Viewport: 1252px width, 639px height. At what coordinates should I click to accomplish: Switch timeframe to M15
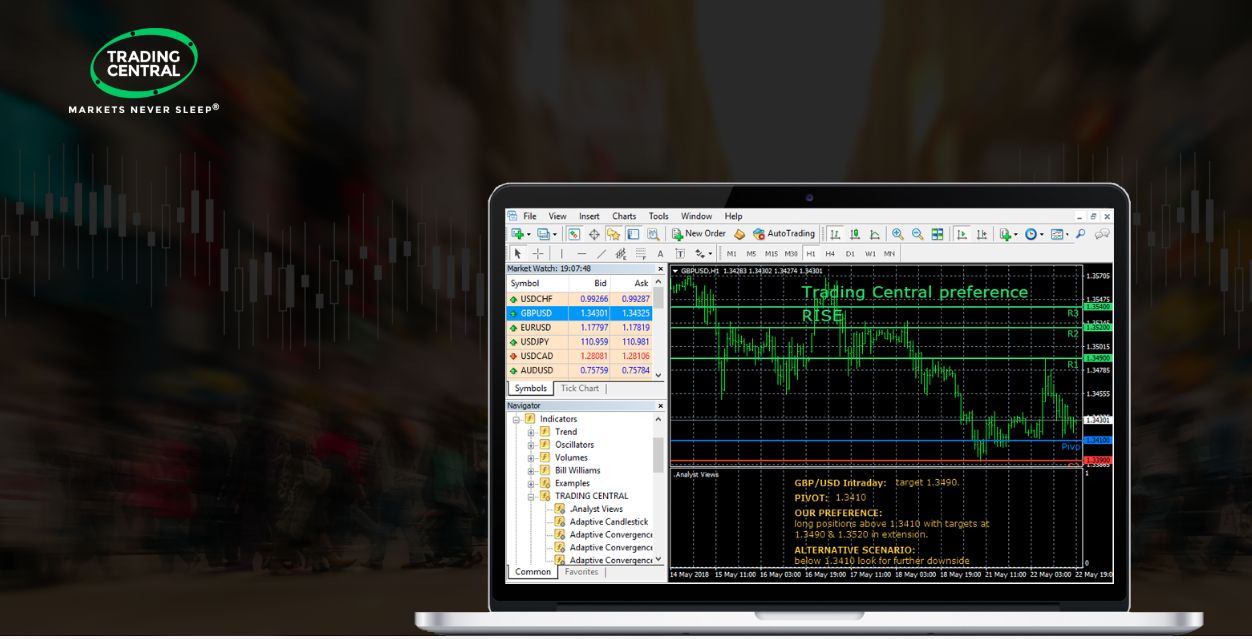[771, 254]
